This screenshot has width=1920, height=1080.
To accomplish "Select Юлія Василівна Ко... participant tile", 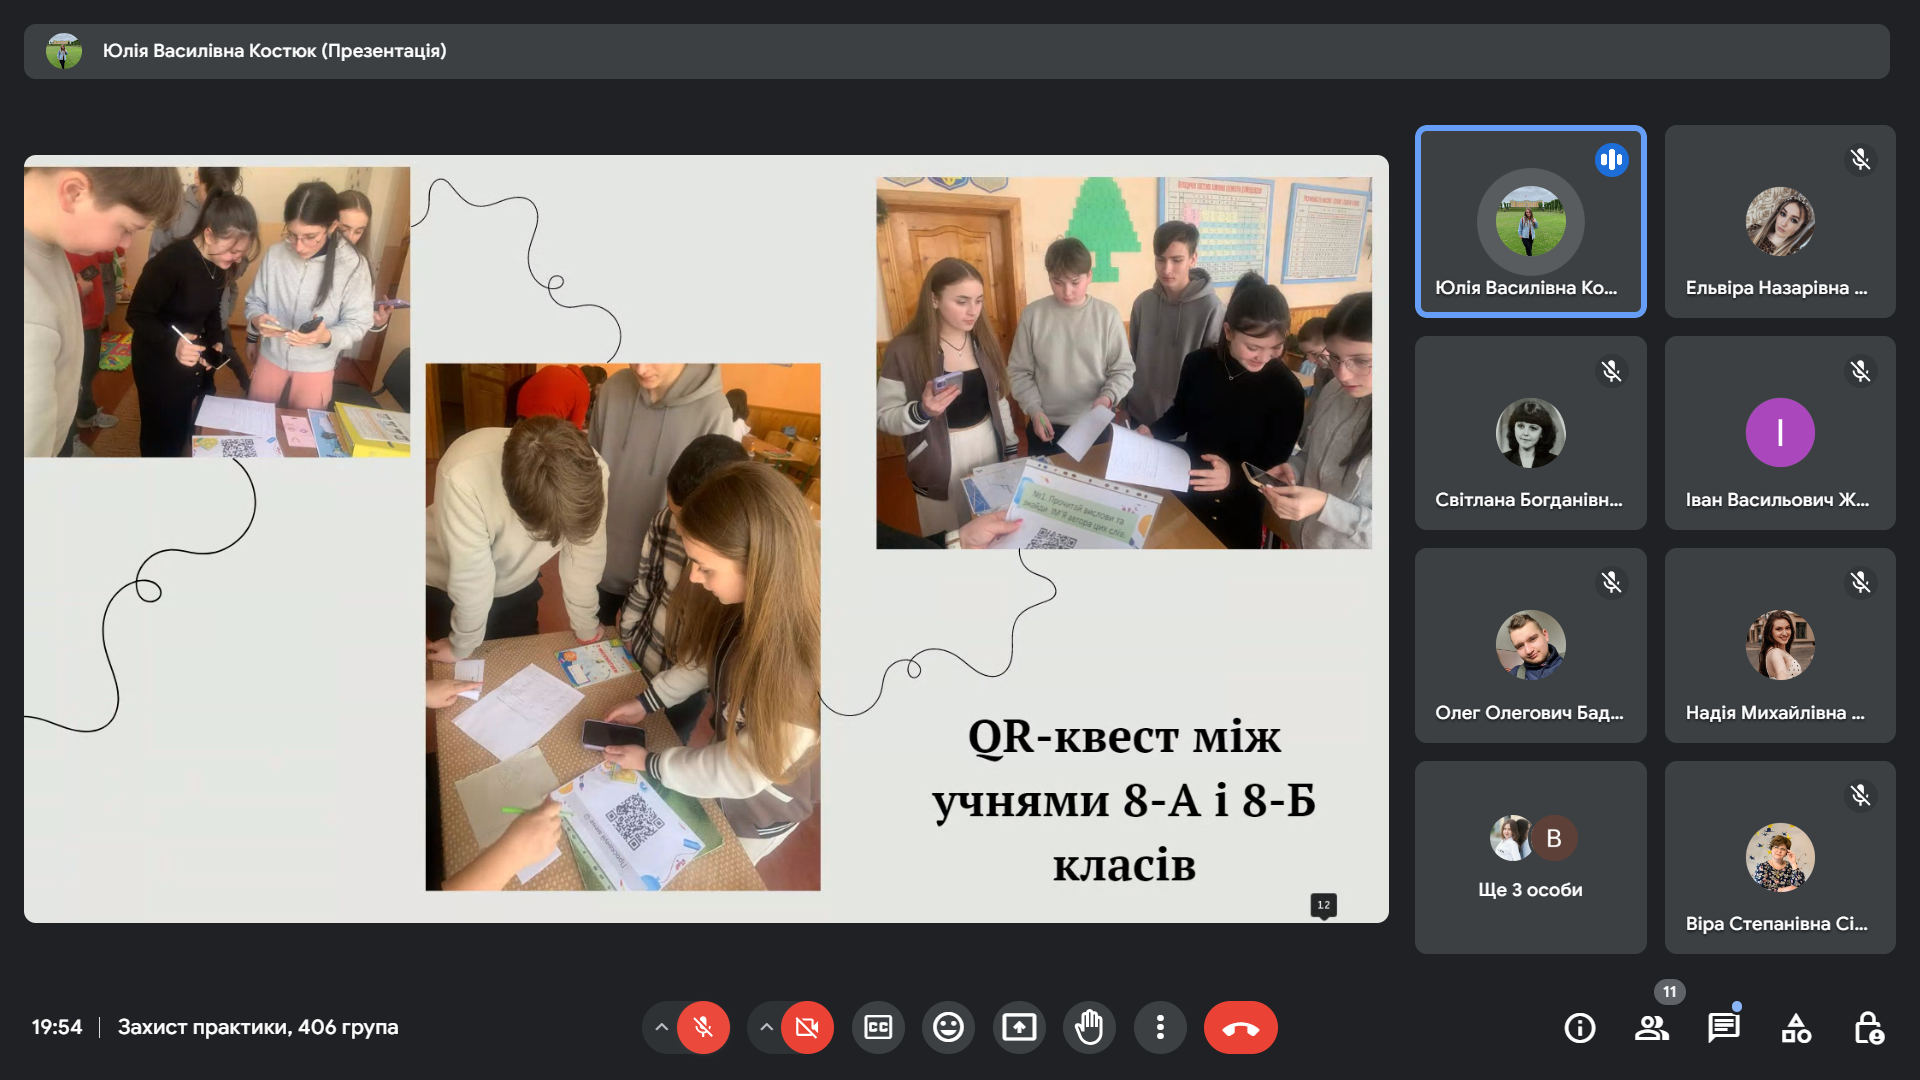I will coord(1530,221).
